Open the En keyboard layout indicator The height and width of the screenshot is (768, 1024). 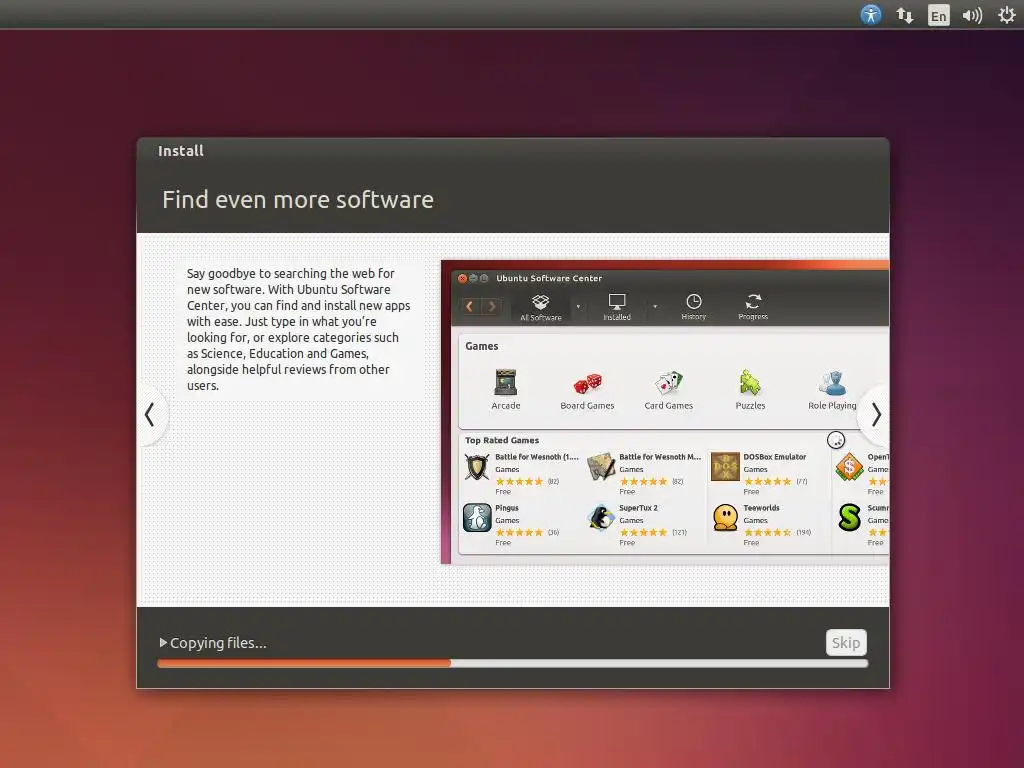pyautogui.click(x=938, y=15)
